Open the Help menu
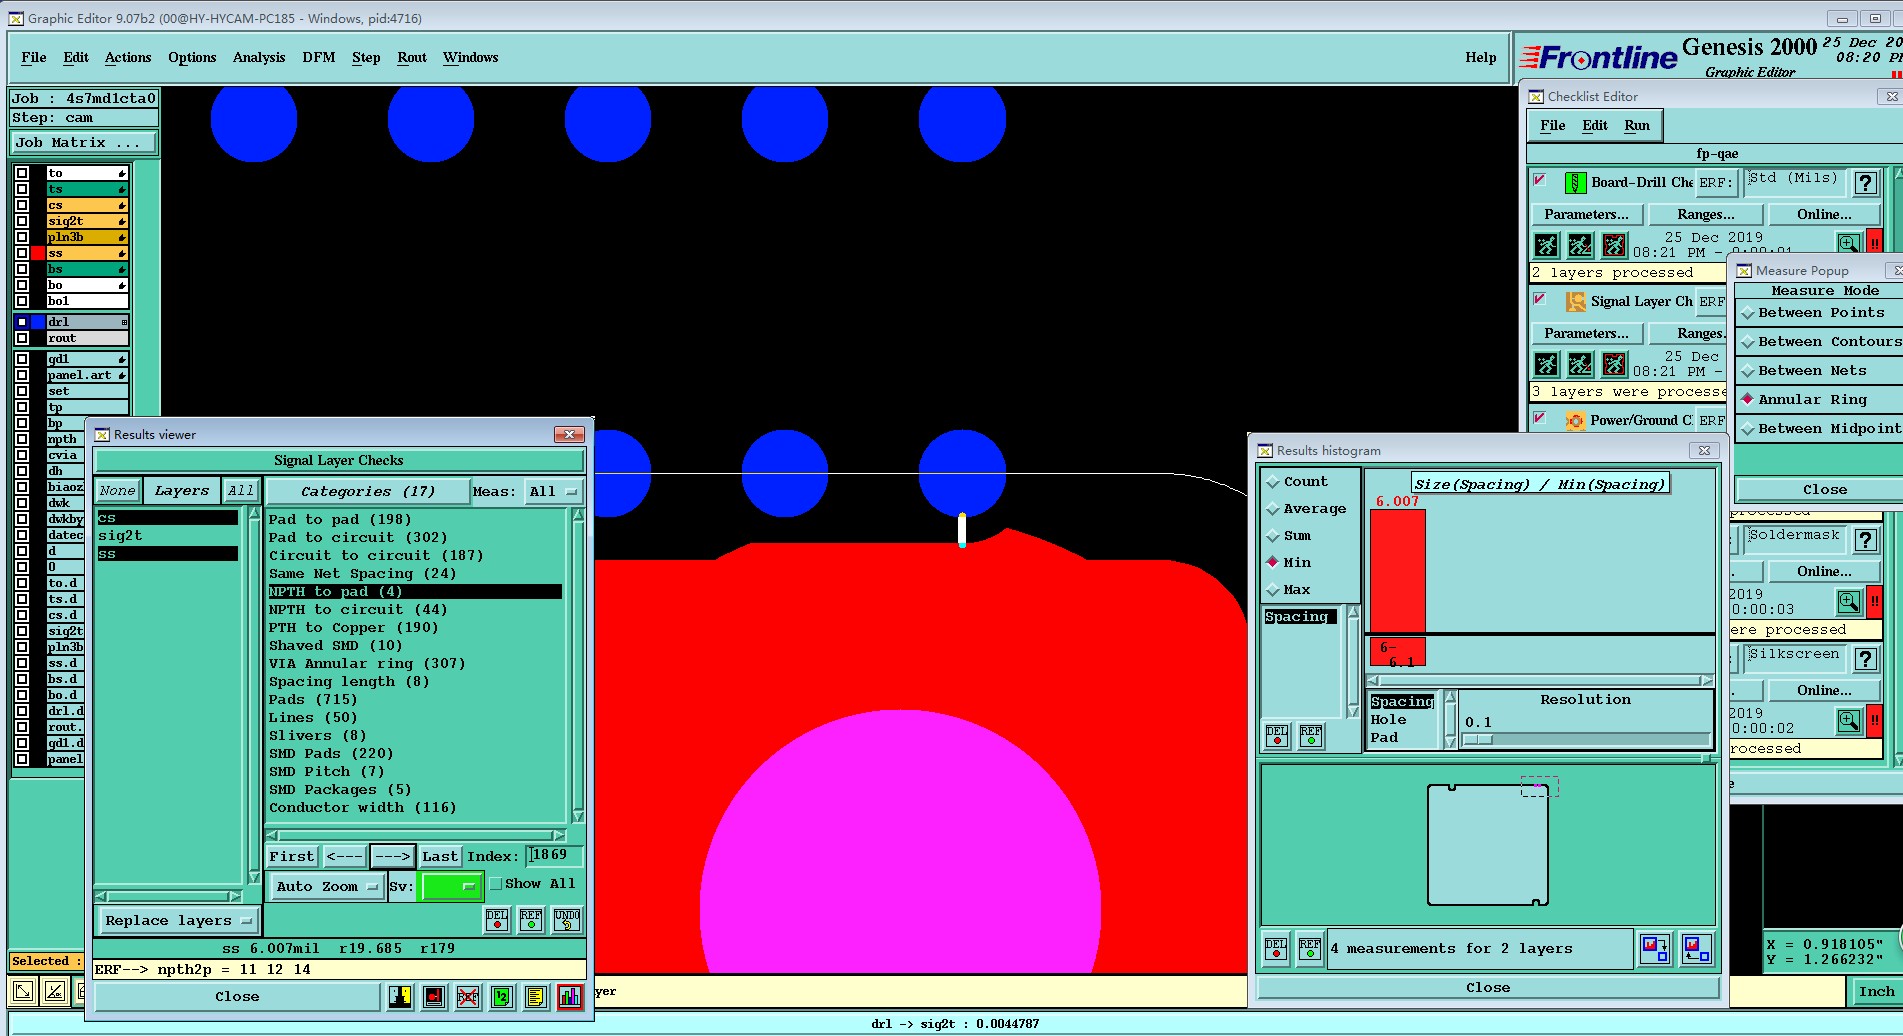 coord(1480,58)
